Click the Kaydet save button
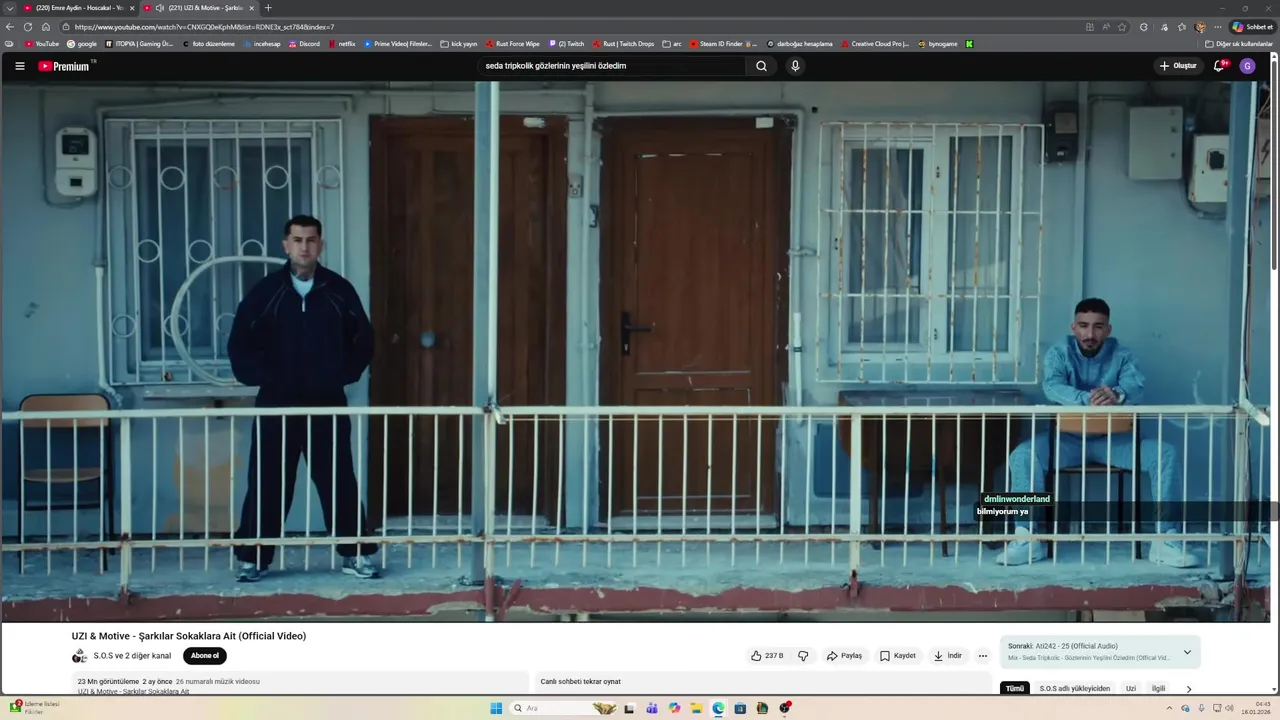 tap(898, 656)
